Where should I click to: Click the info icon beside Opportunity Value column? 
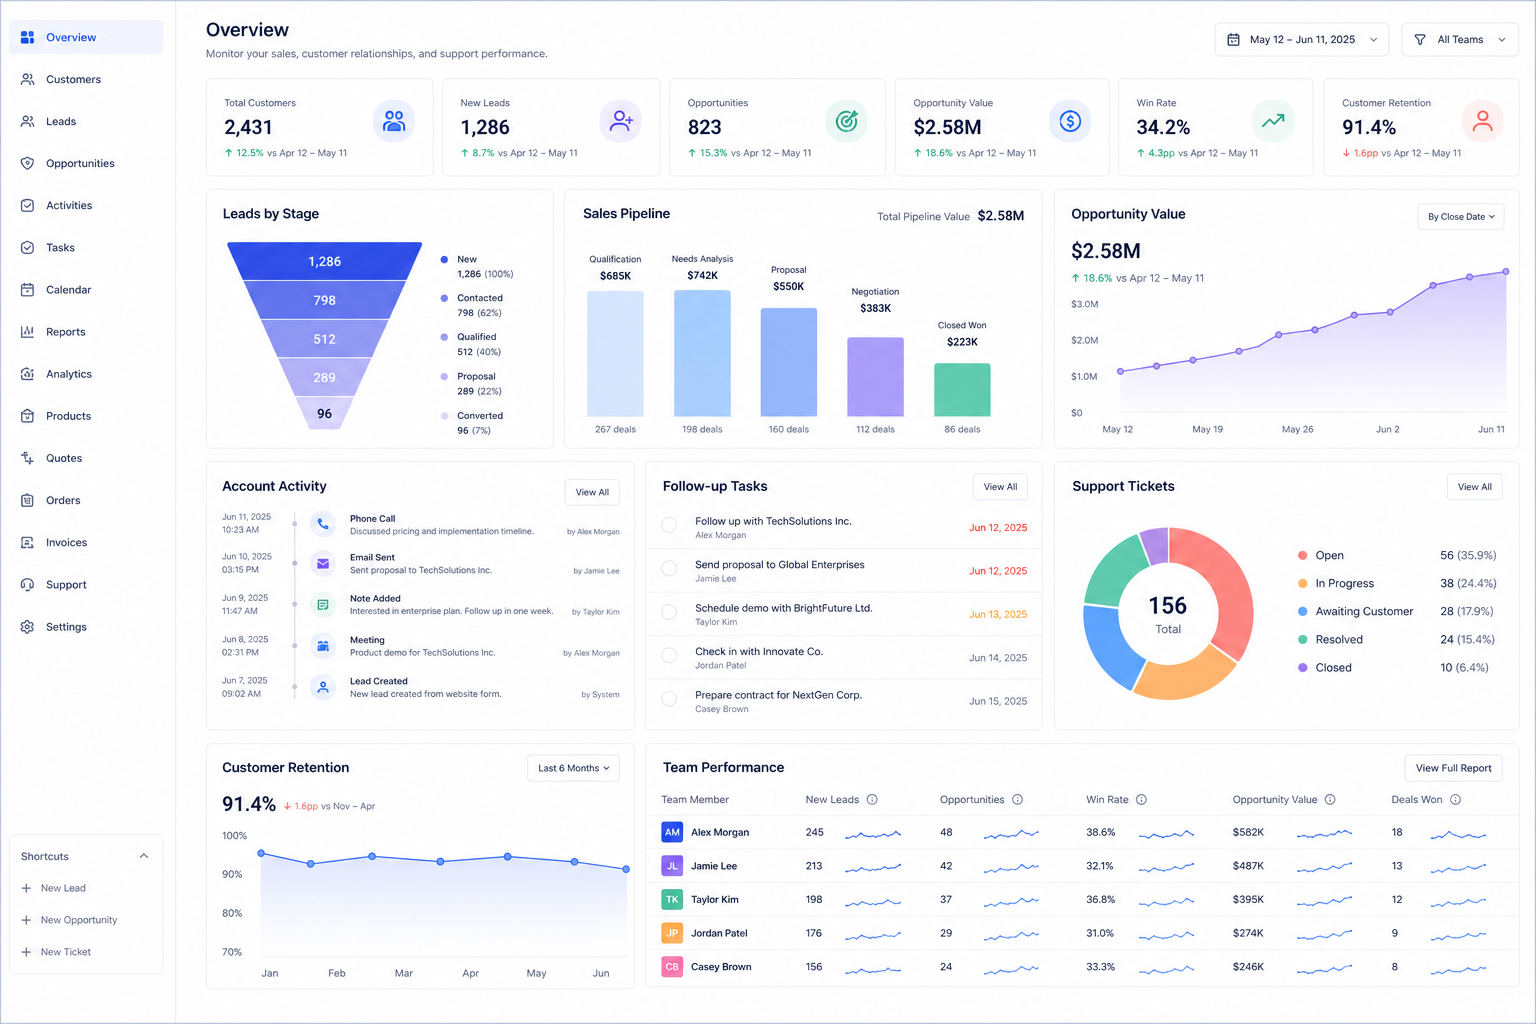coord(1330,800)
